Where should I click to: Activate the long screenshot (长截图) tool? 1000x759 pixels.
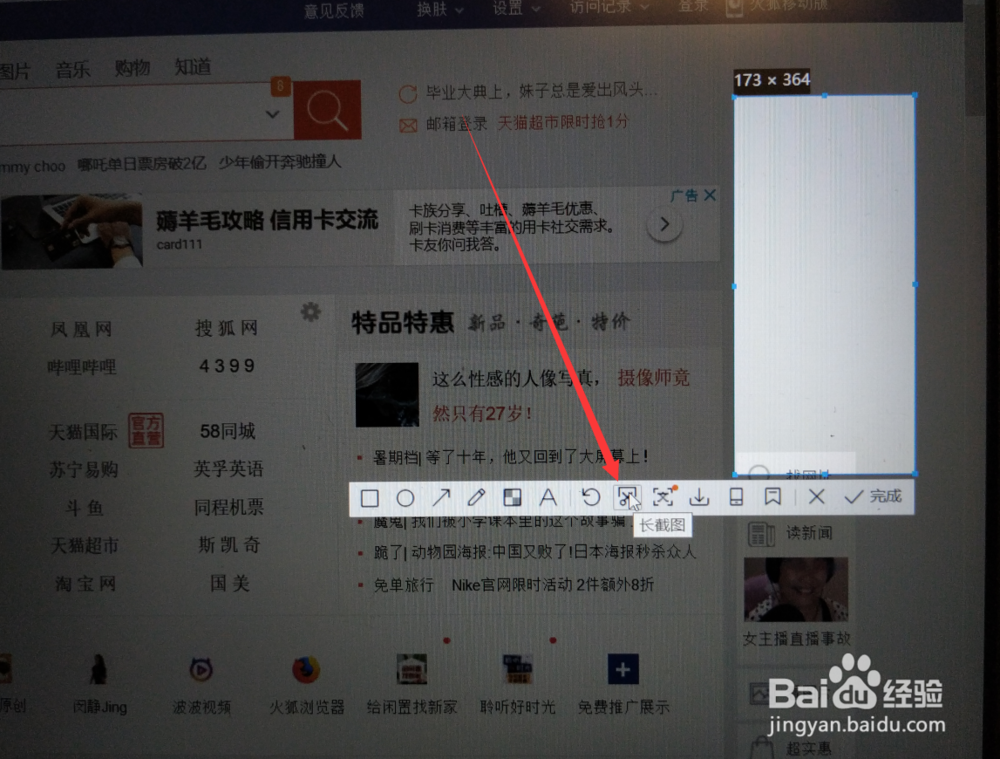(x=626, y=497)
